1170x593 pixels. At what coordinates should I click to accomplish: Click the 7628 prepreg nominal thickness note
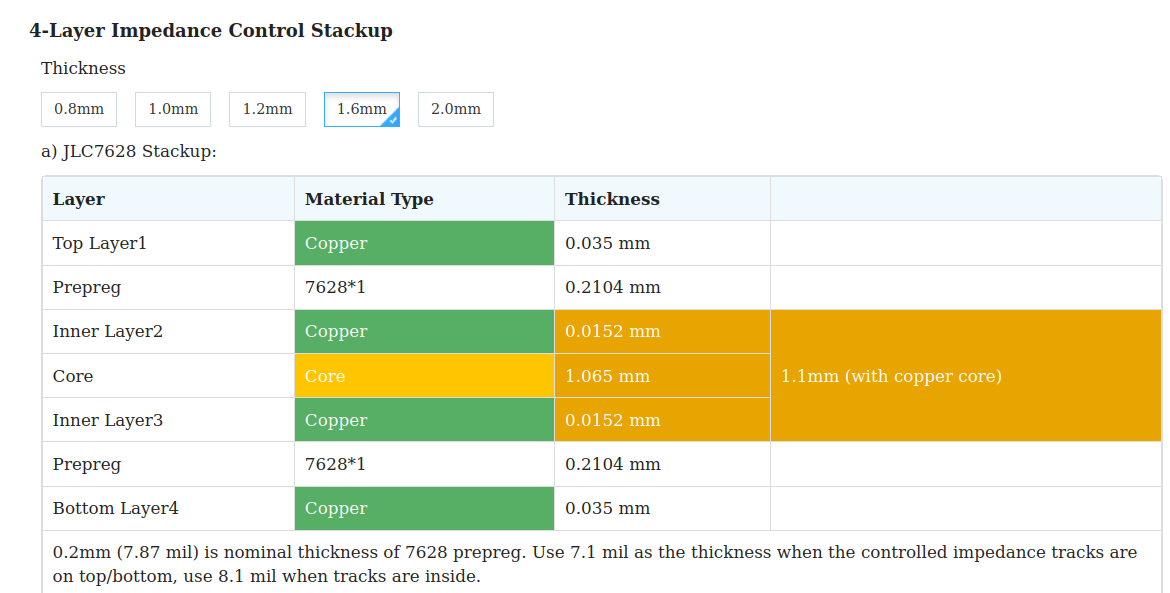[x=594, y=564]
